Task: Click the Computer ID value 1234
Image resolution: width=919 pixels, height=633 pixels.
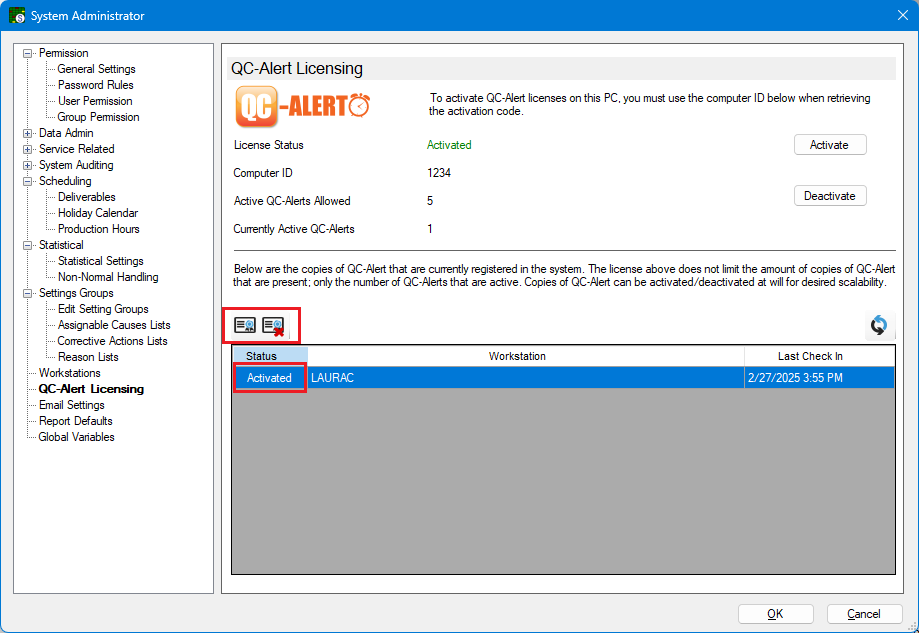Action: 439,173
